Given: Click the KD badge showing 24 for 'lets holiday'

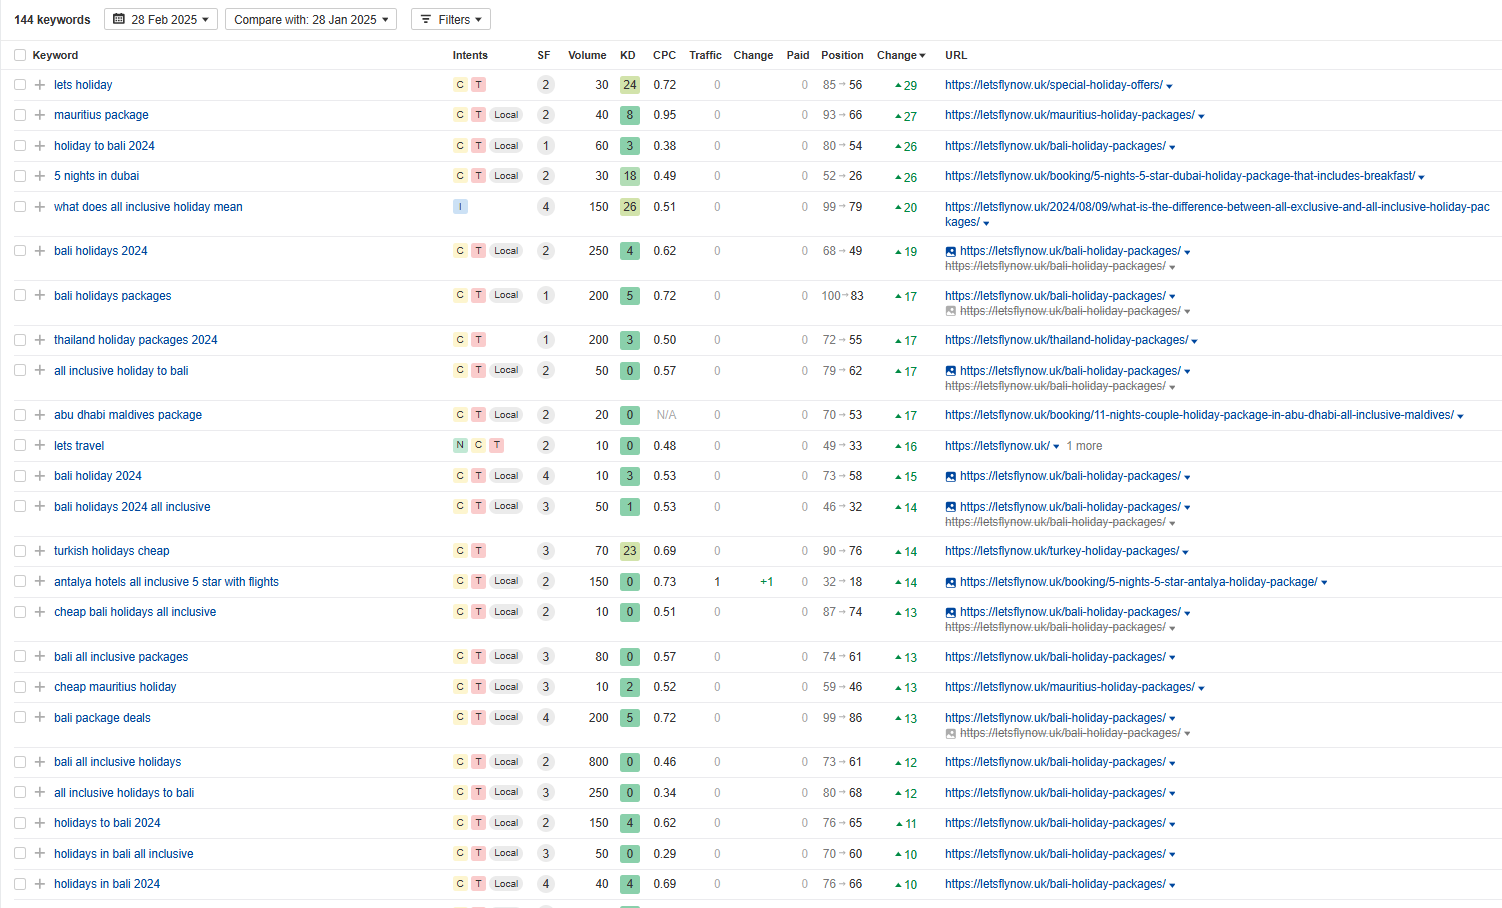Looking at the screenshot, I should click(x=629, y=85).
